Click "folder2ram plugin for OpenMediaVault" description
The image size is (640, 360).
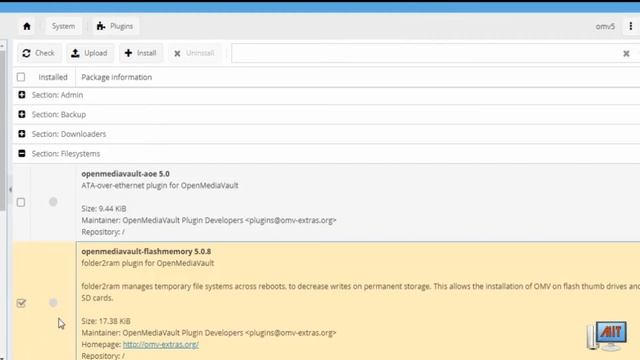[147, 263]
